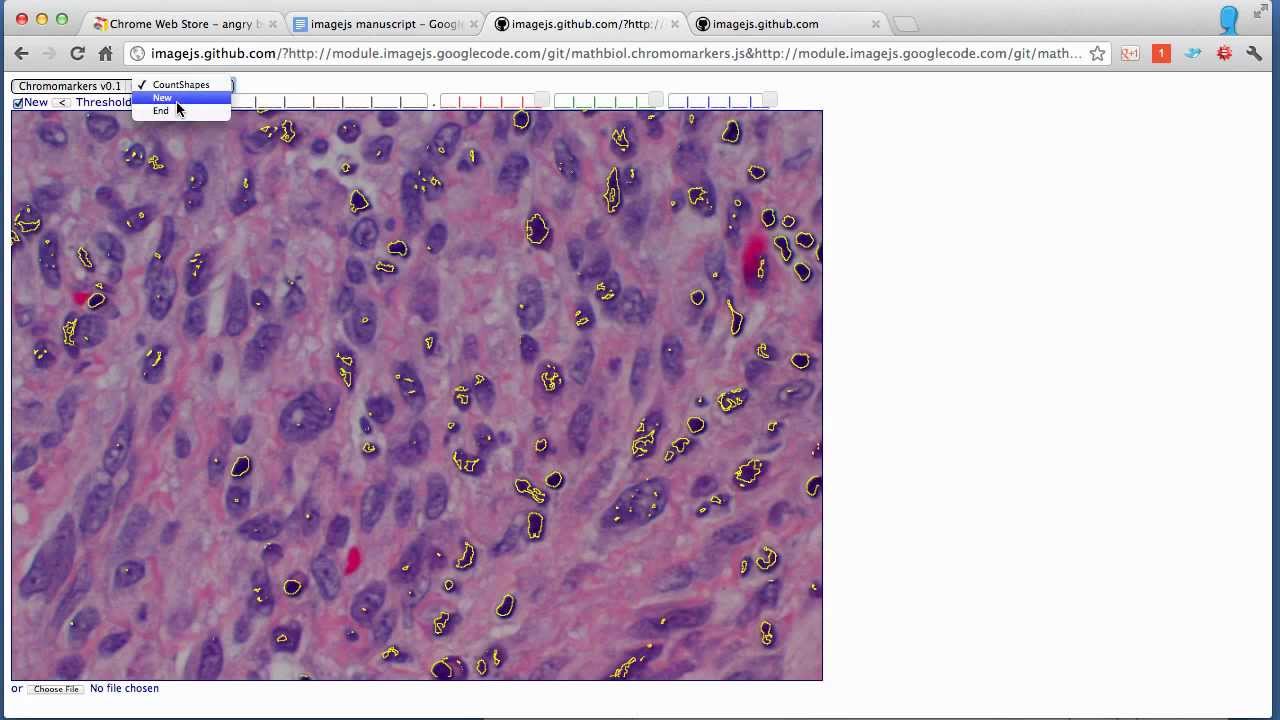This screenshot has width=1280, height=720.
Task: Open a new browser tab
Action: pos(904,24)
